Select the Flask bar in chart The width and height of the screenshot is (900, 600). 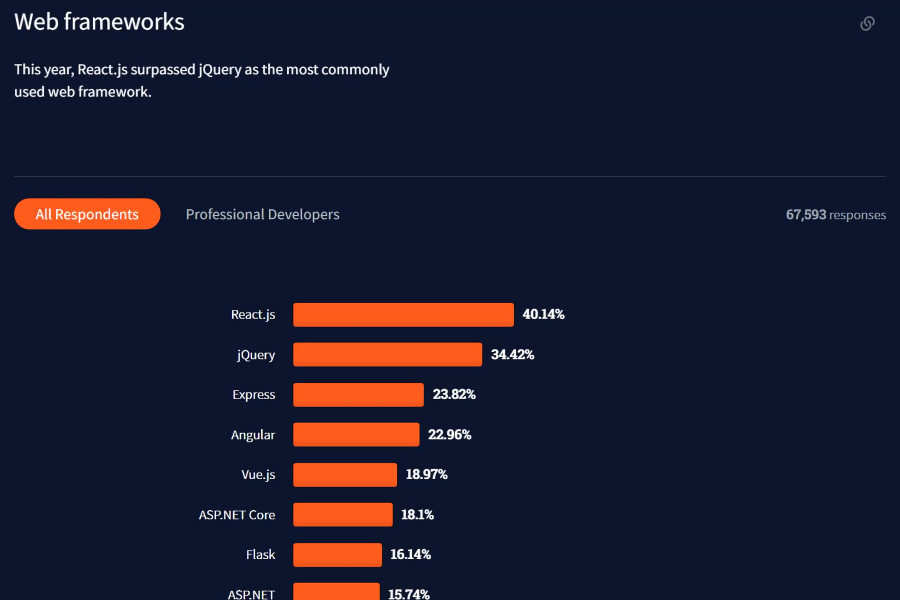(338, 555)
